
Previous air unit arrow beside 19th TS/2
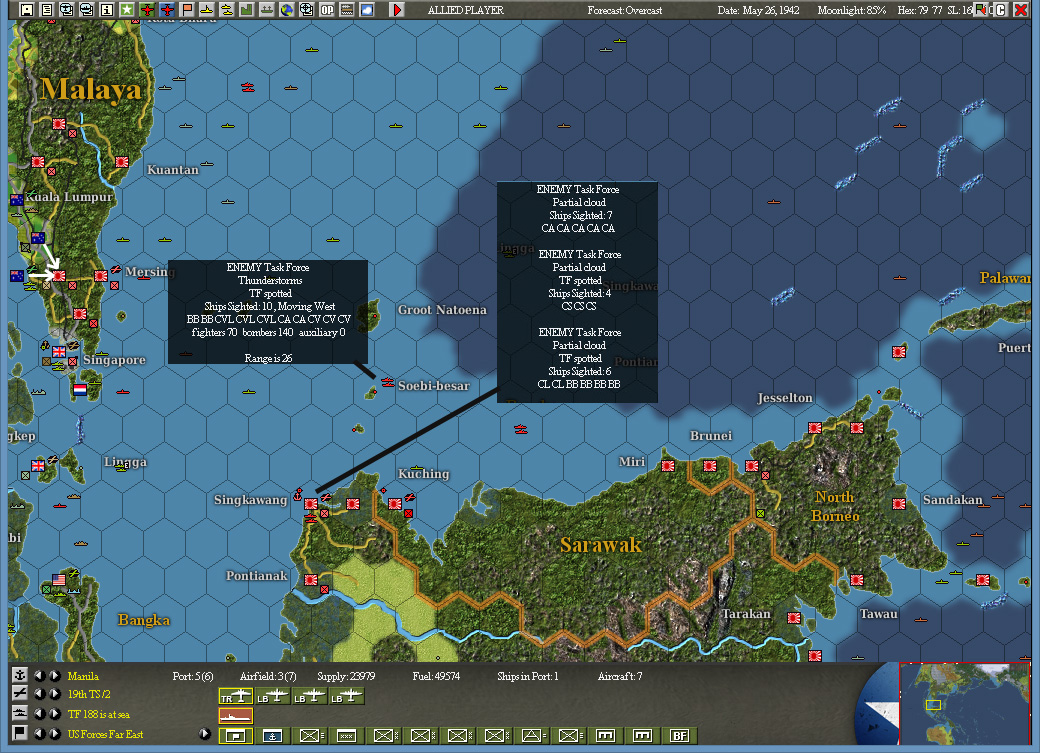coord(40,694)
